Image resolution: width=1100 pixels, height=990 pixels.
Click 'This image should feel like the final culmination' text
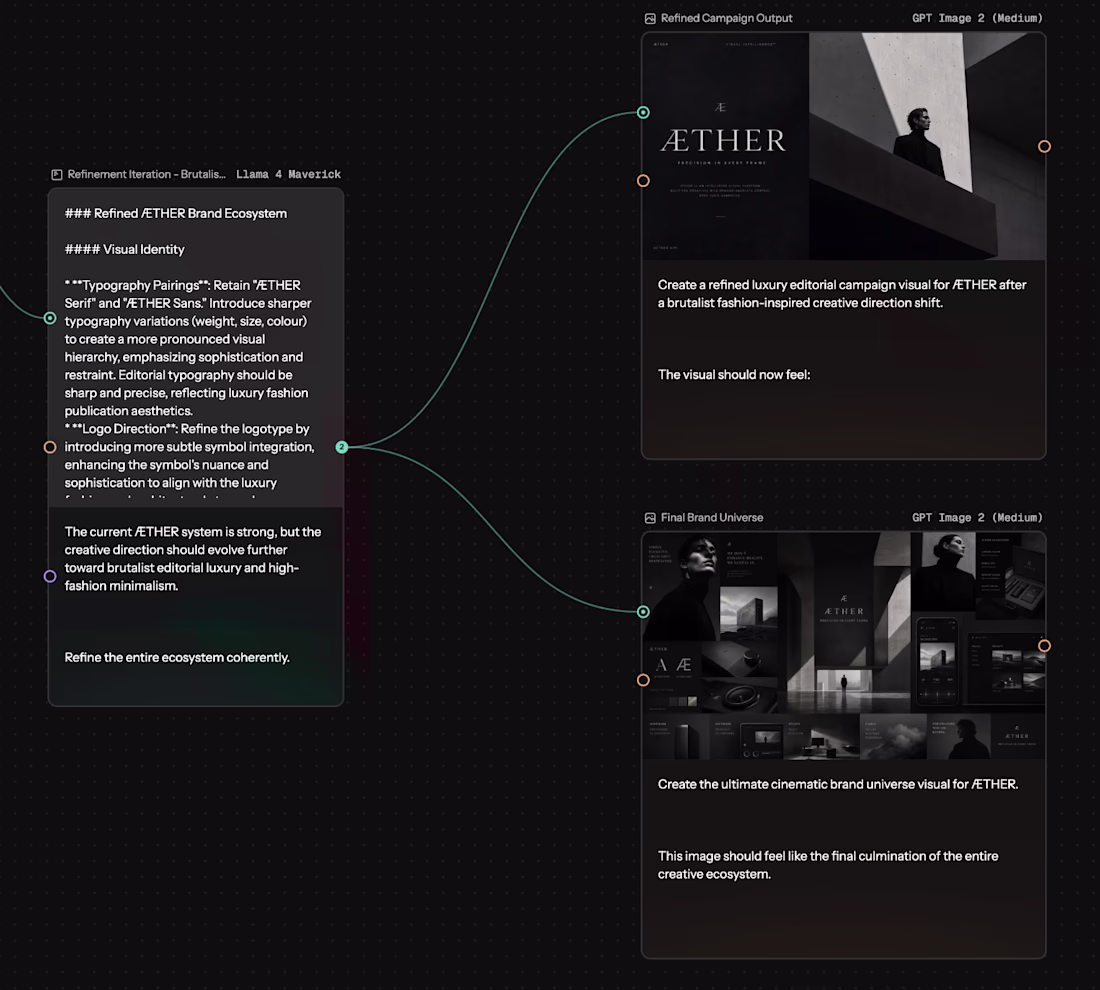(x=828, y=865)
